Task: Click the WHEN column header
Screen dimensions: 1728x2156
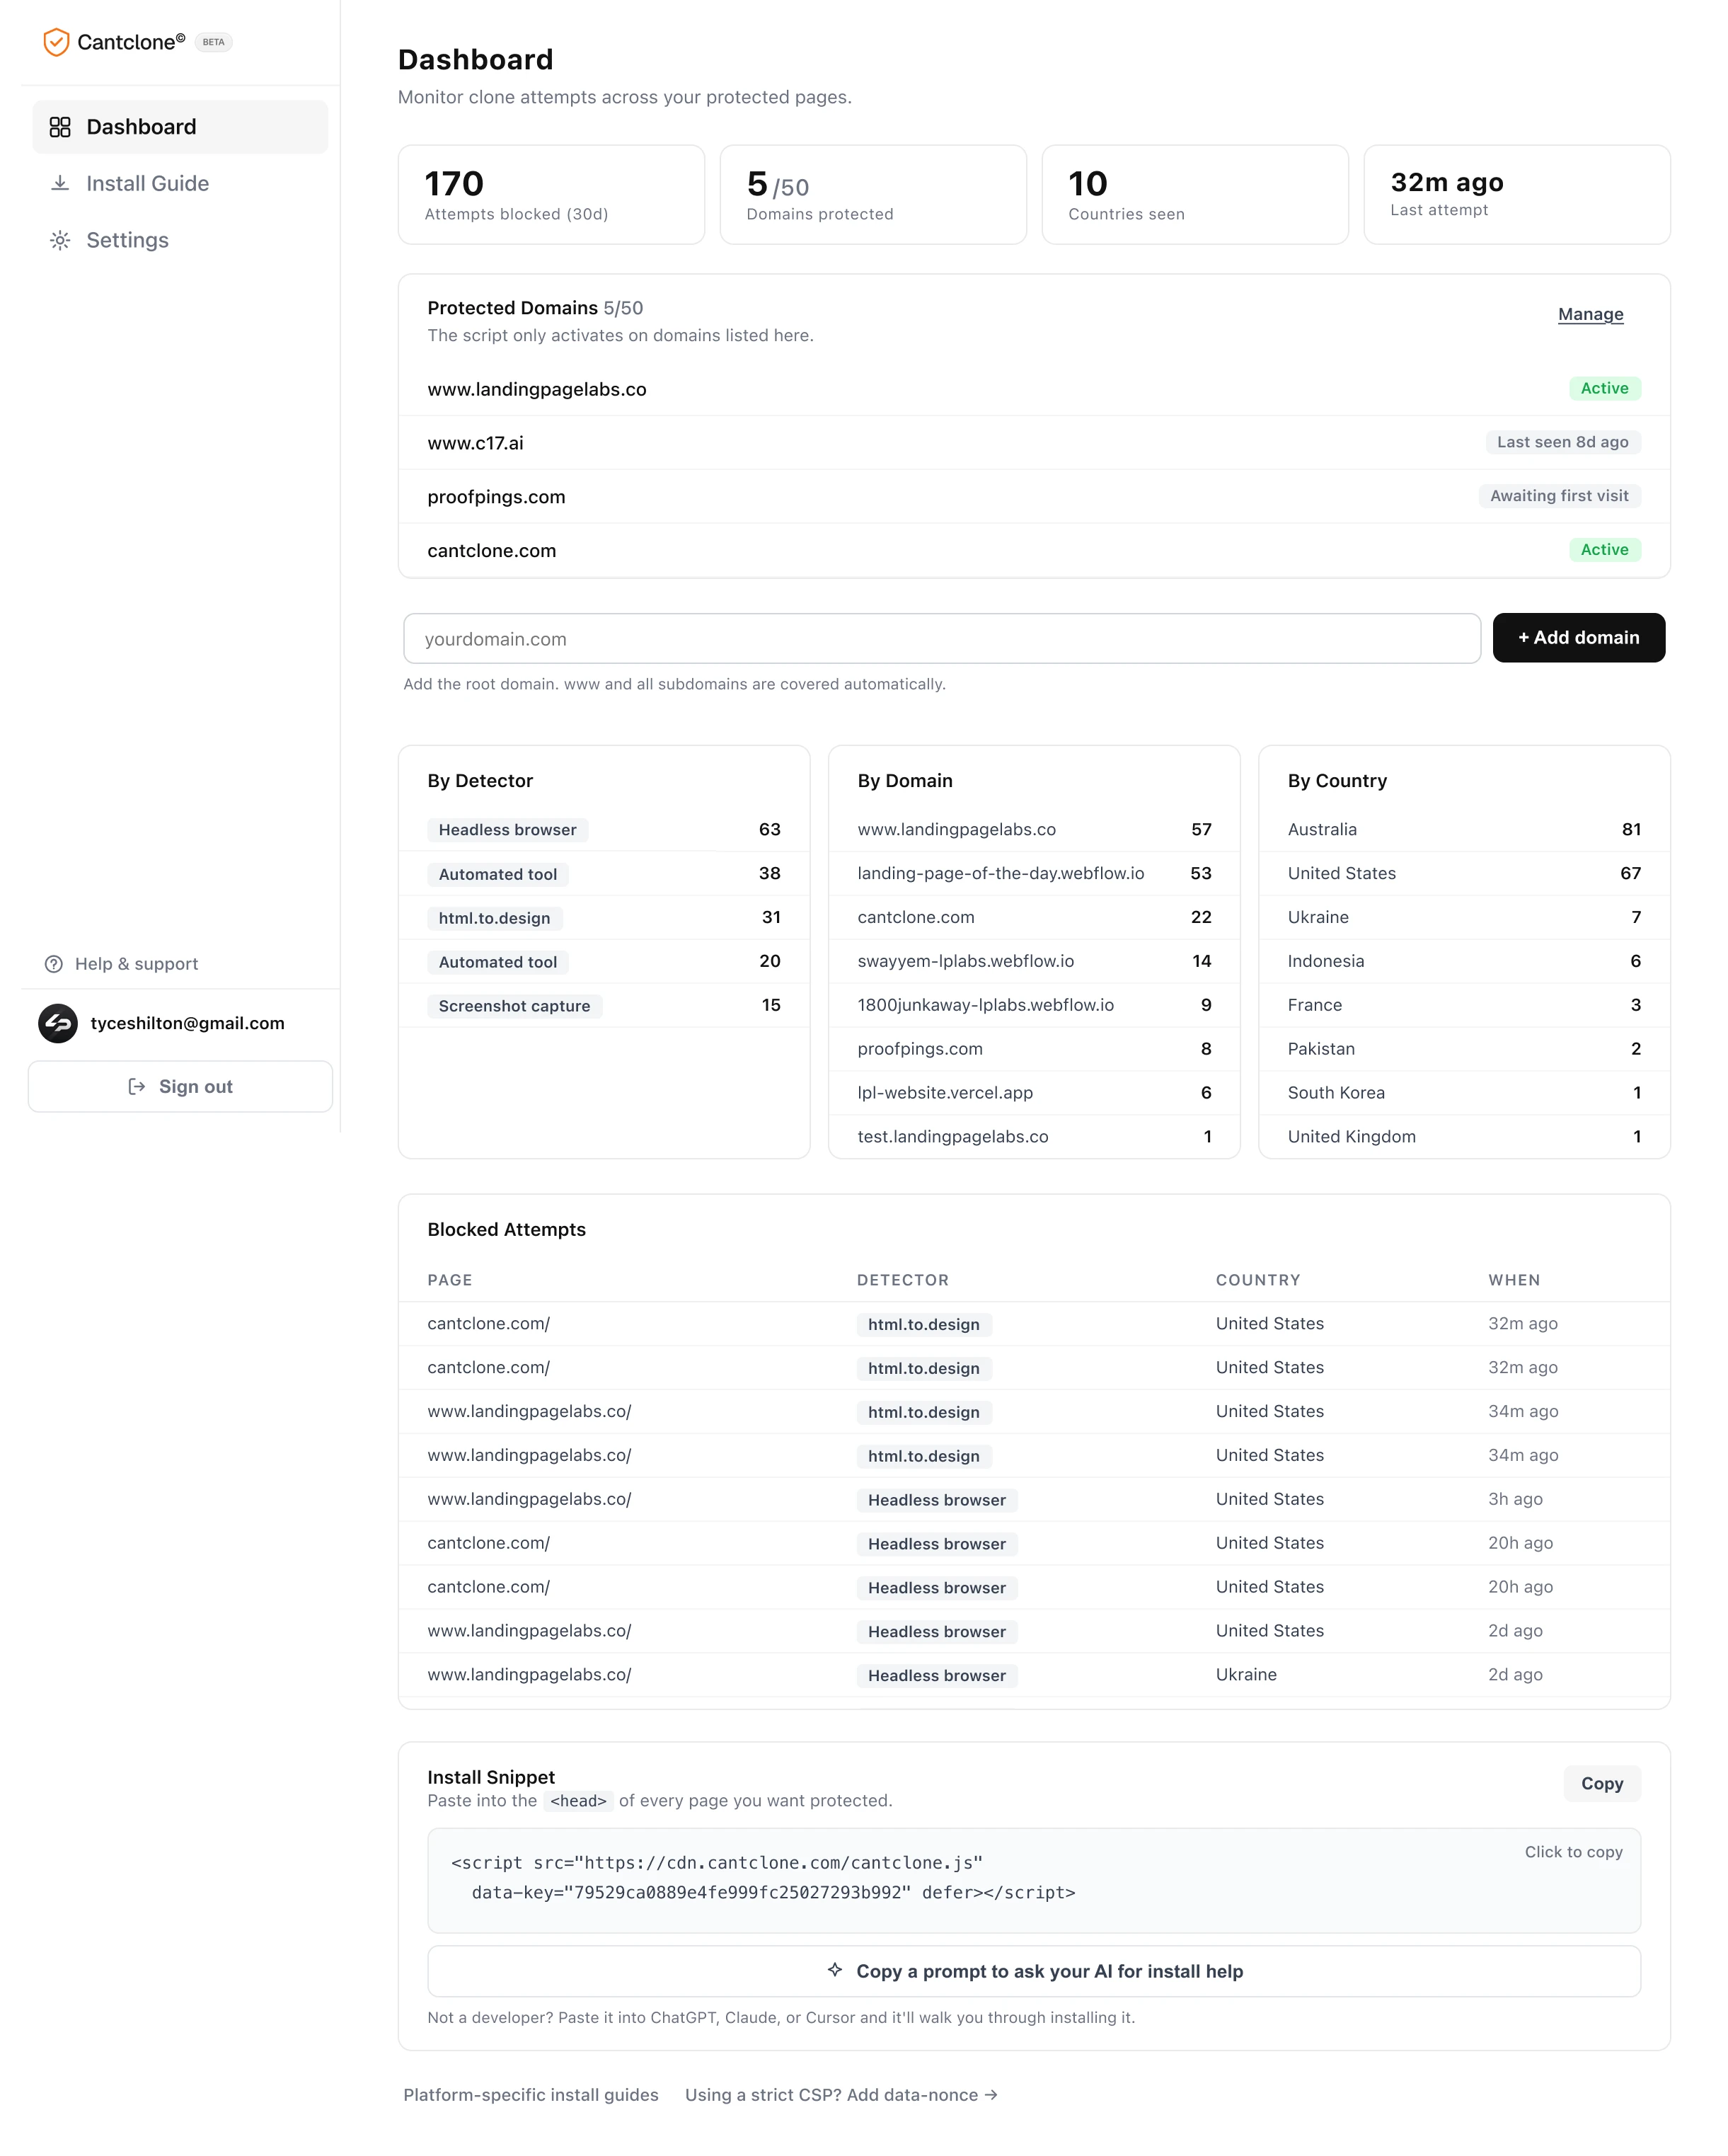Action: pos(1514,1280)
